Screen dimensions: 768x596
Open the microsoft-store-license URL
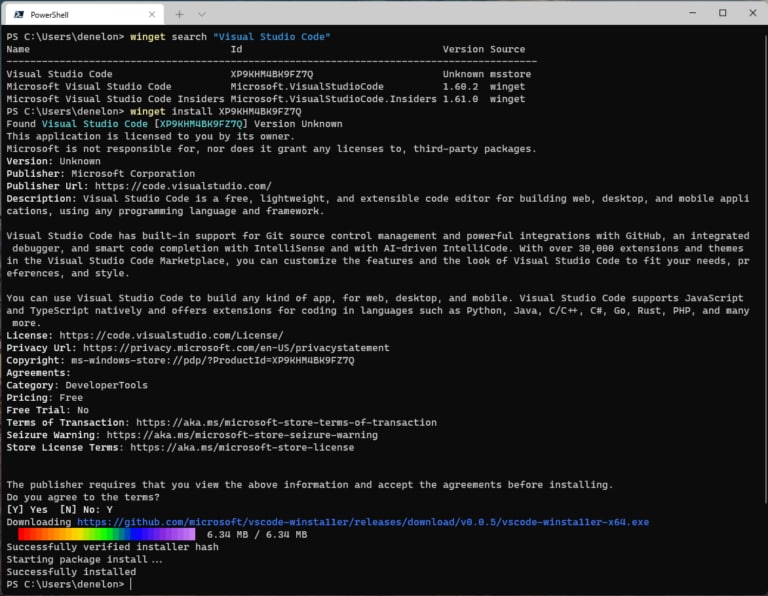(x=242, y=448)
